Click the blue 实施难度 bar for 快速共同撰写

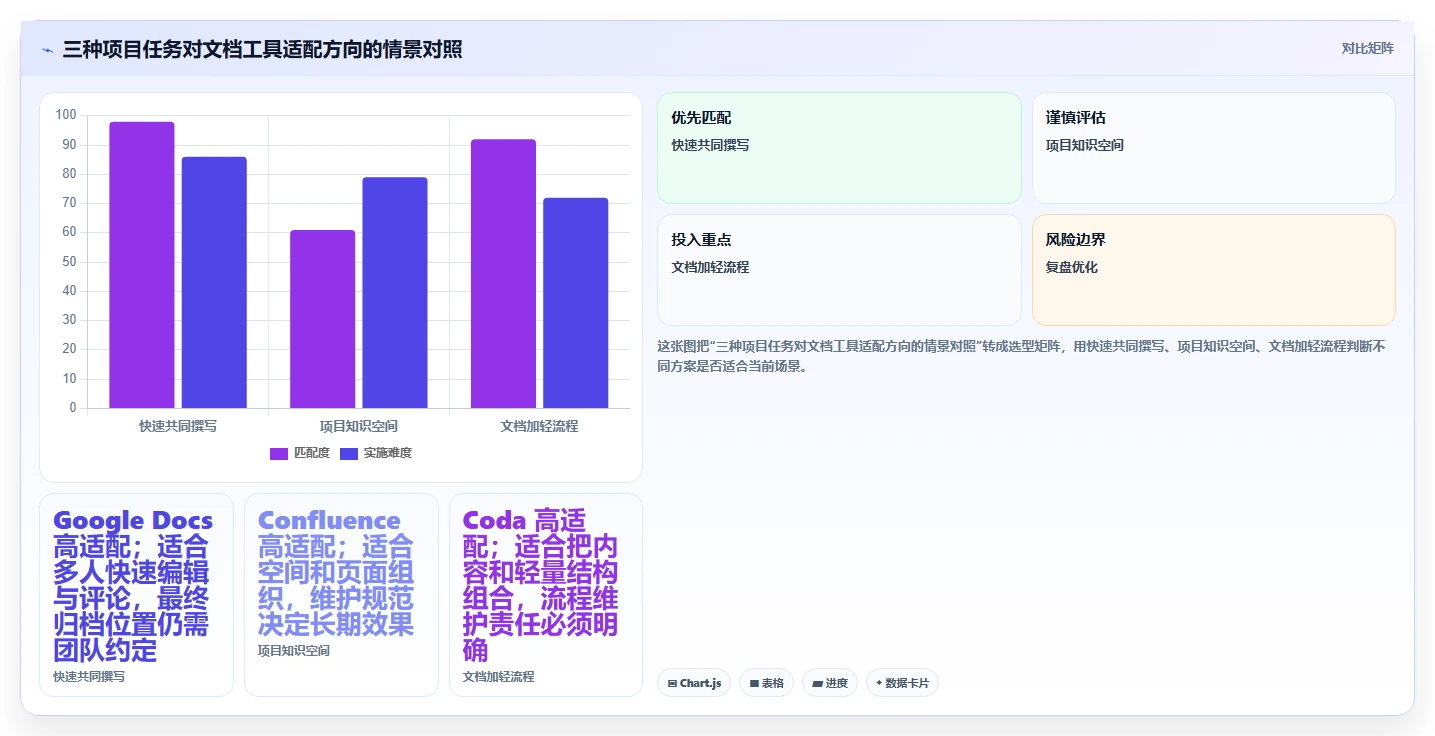214,282
